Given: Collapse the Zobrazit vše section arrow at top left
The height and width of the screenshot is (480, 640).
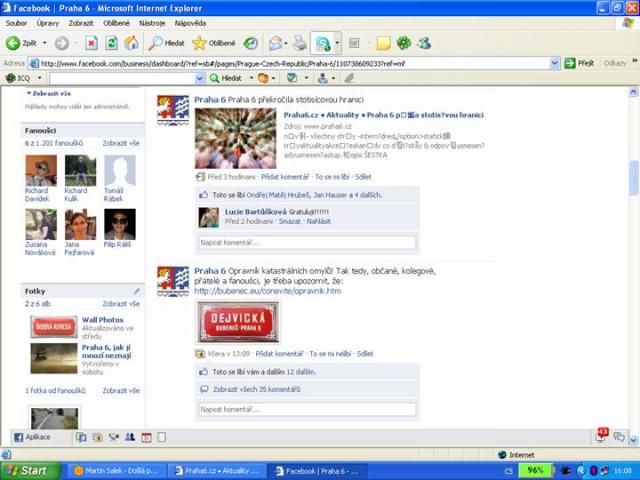Looking at the screenshot, I should (29, 93).
